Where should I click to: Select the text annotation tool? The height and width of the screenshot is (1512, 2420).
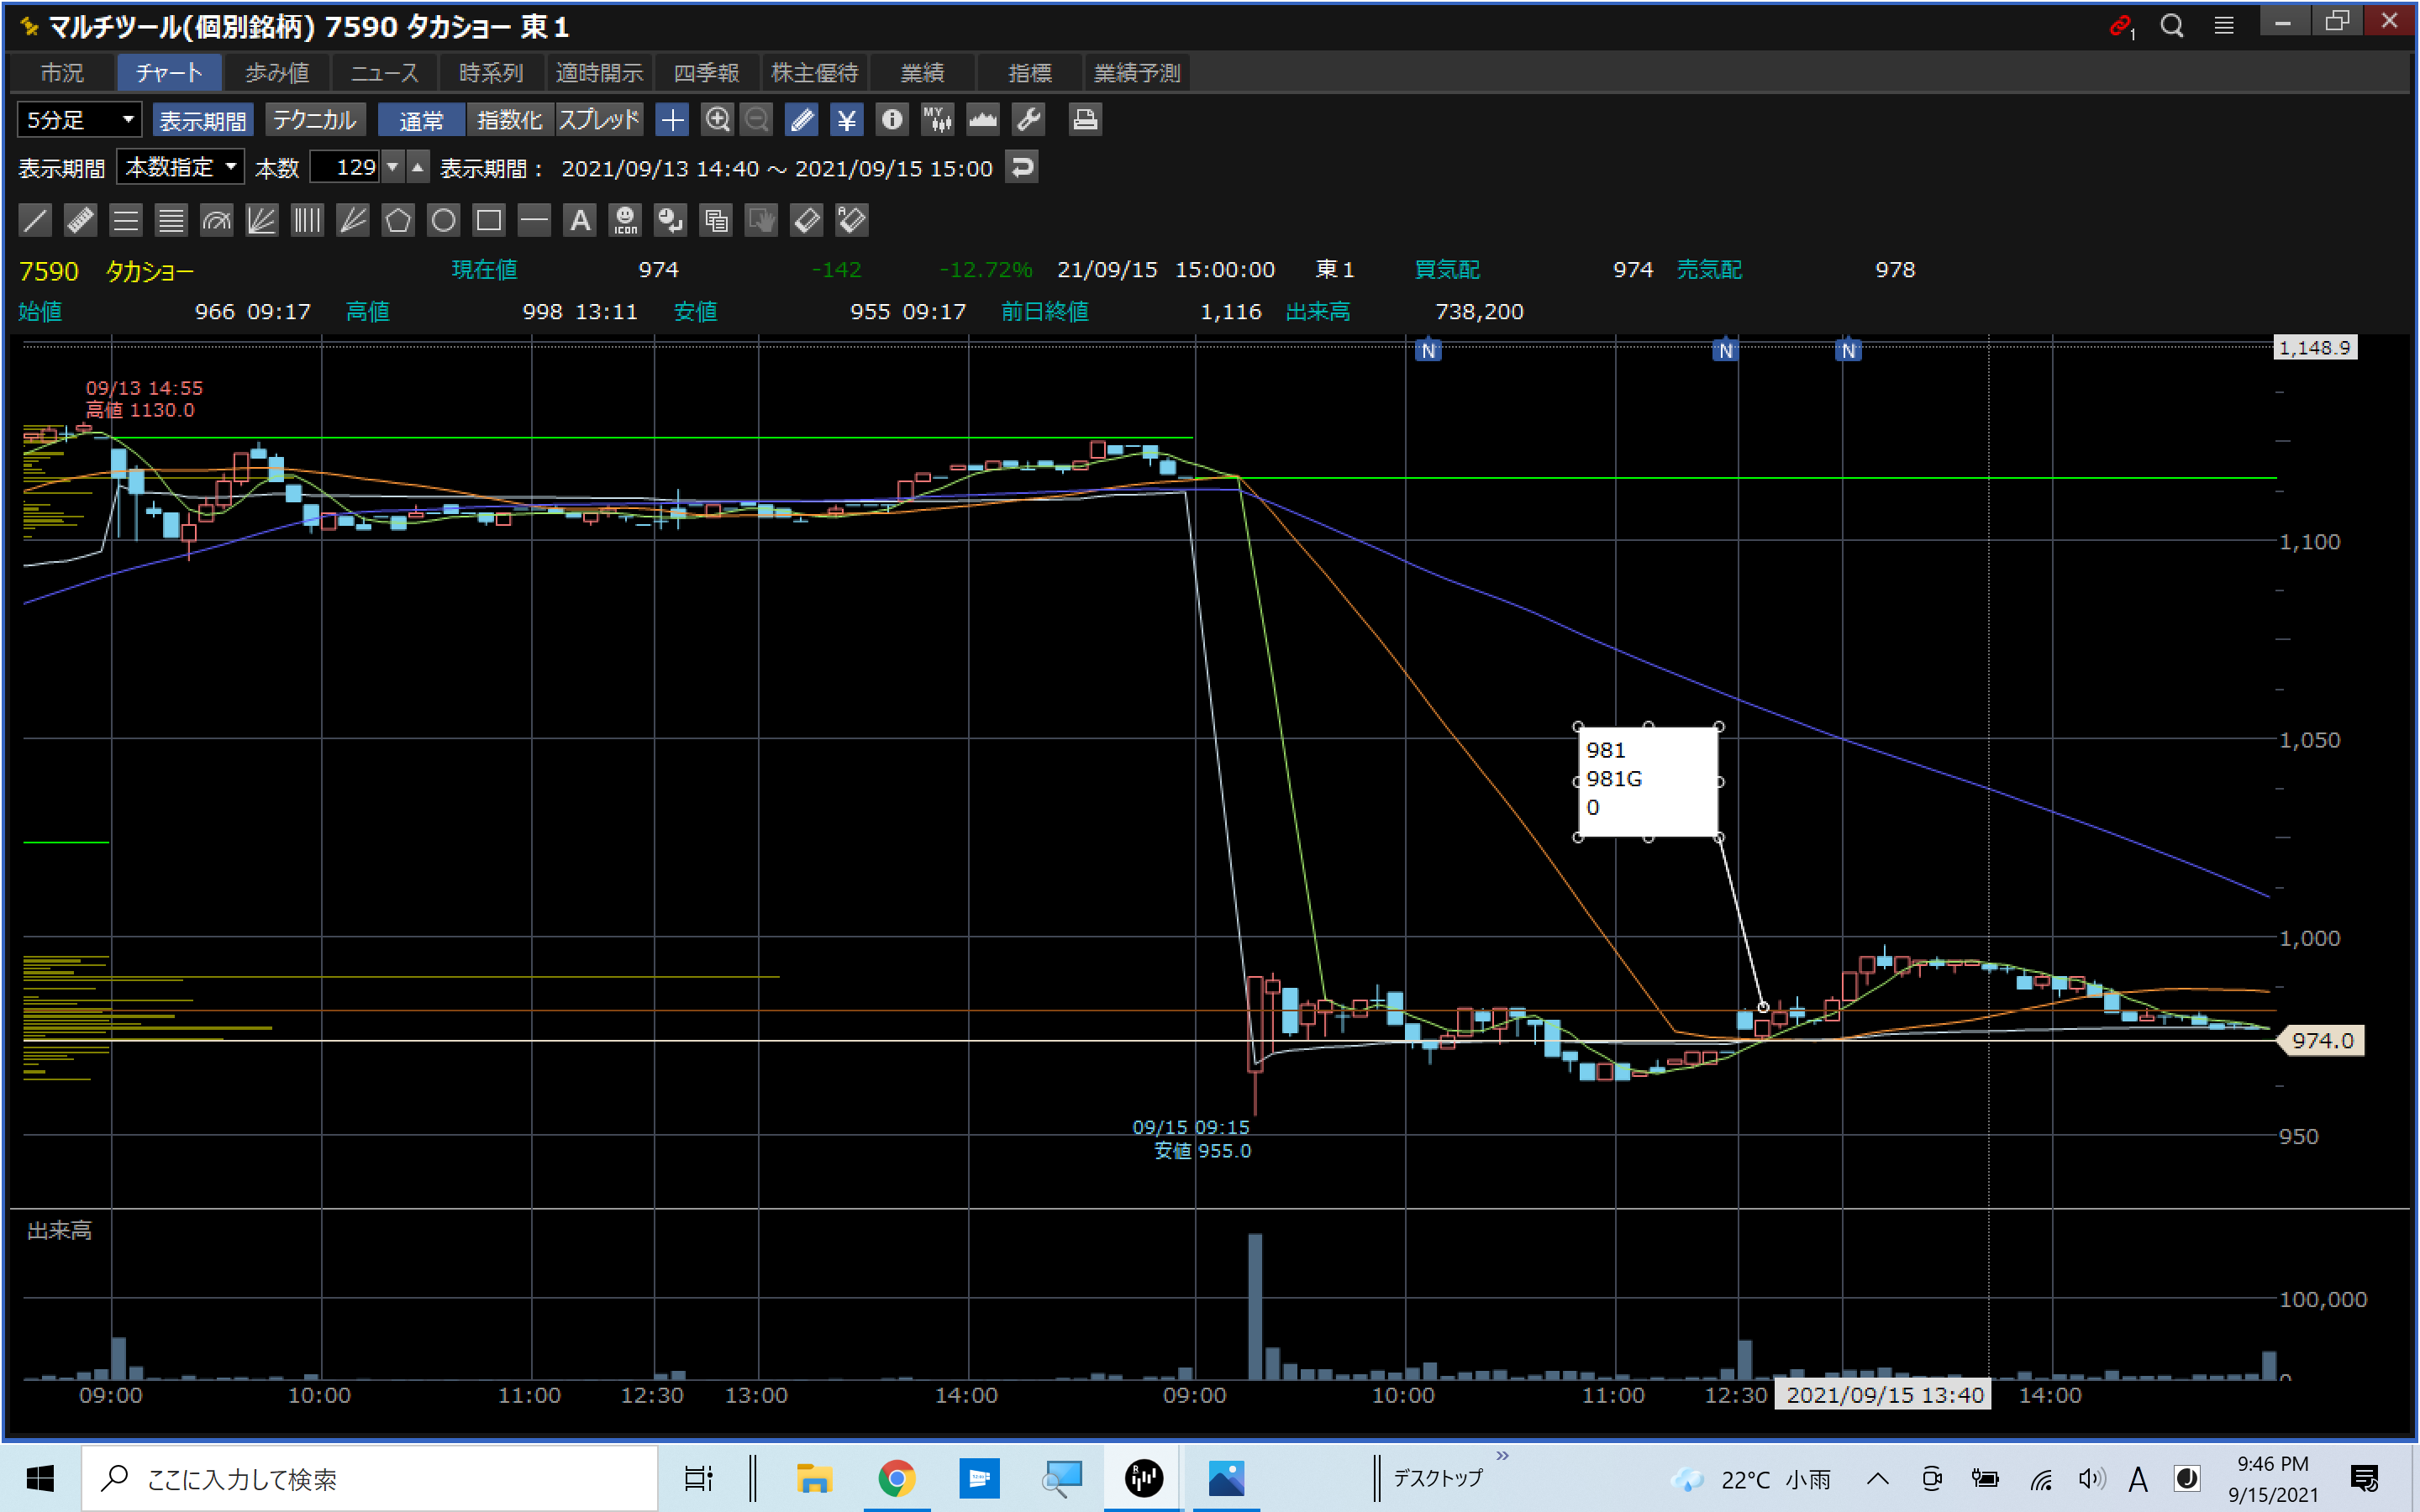point(580,220)
